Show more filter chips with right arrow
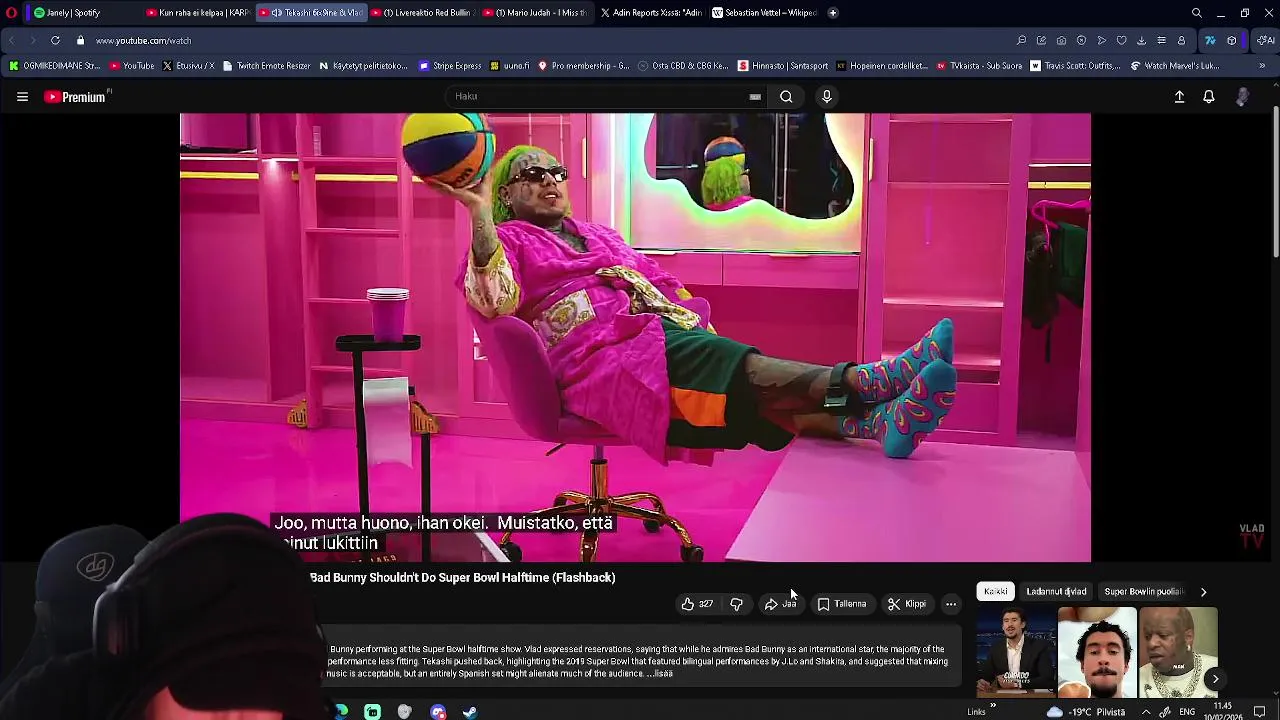This screenshot has height=720, width=1280. (x=1203, y=592)
